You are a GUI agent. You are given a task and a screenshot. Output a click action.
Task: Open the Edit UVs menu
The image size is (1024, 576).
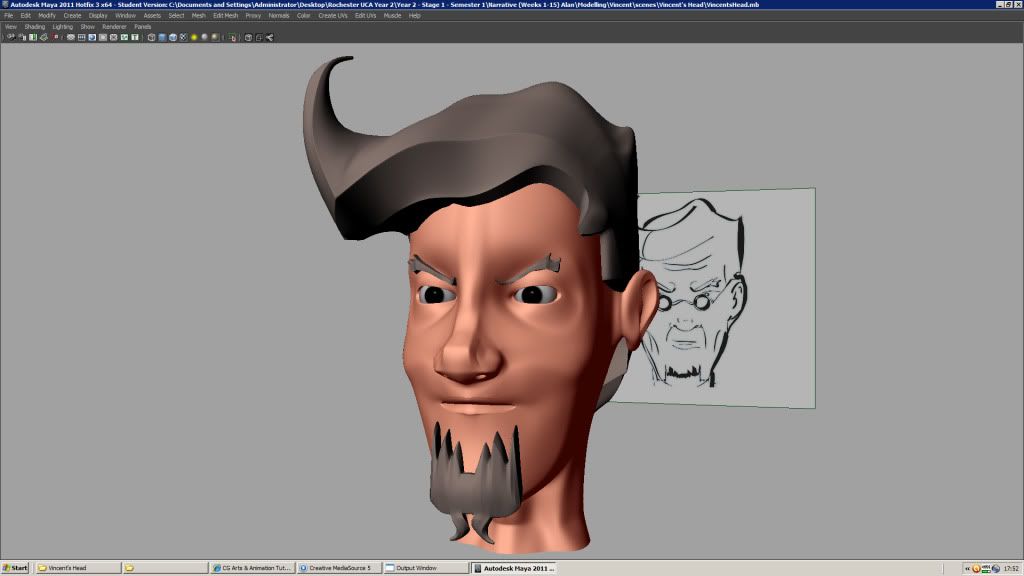point(366,16)
